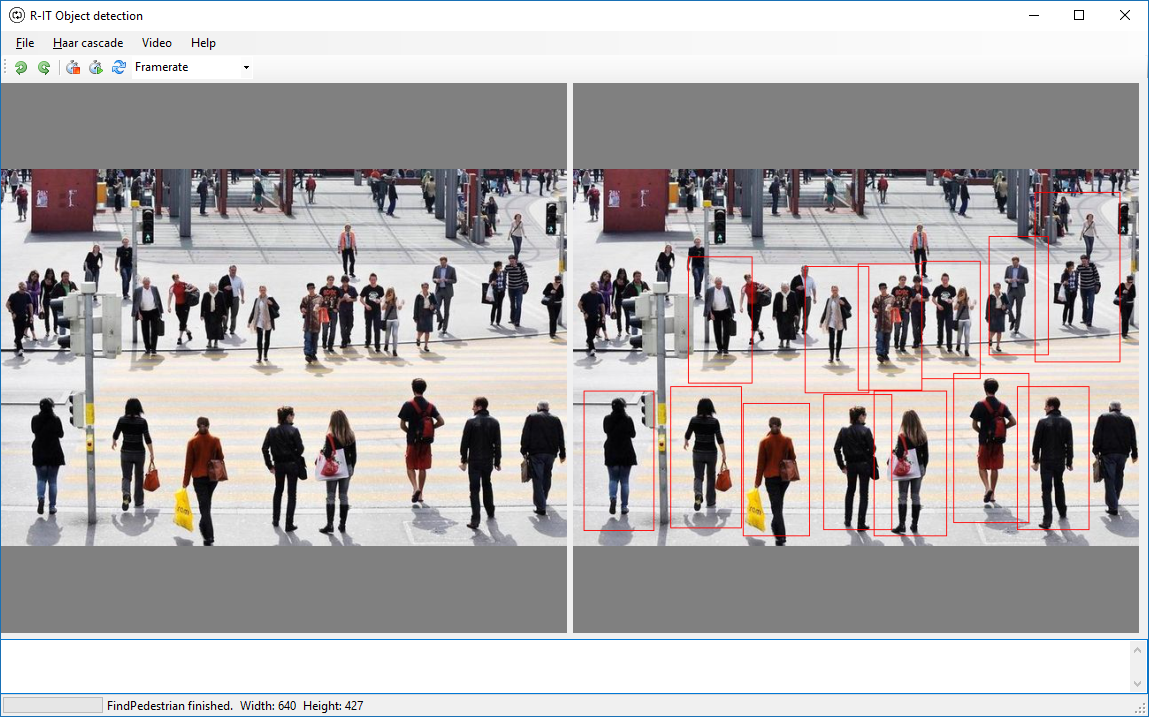Click the progress bar in the status bar
The width and height of the screenshot is (1149, 717).
[53, 705]
